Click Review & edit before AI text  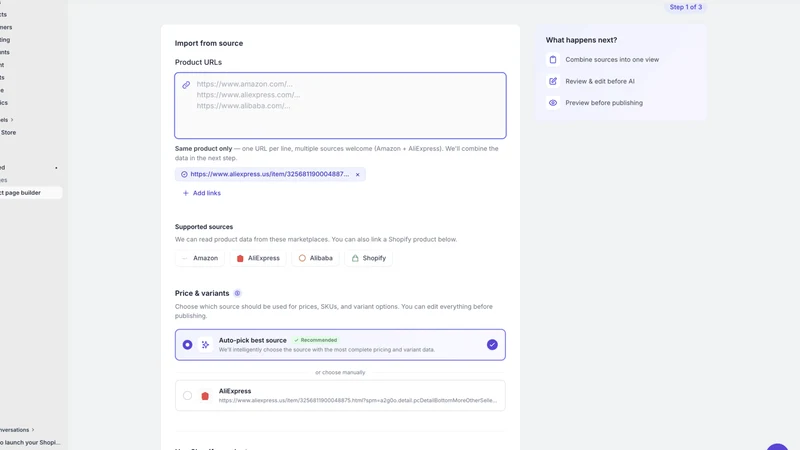coord(600,81)
